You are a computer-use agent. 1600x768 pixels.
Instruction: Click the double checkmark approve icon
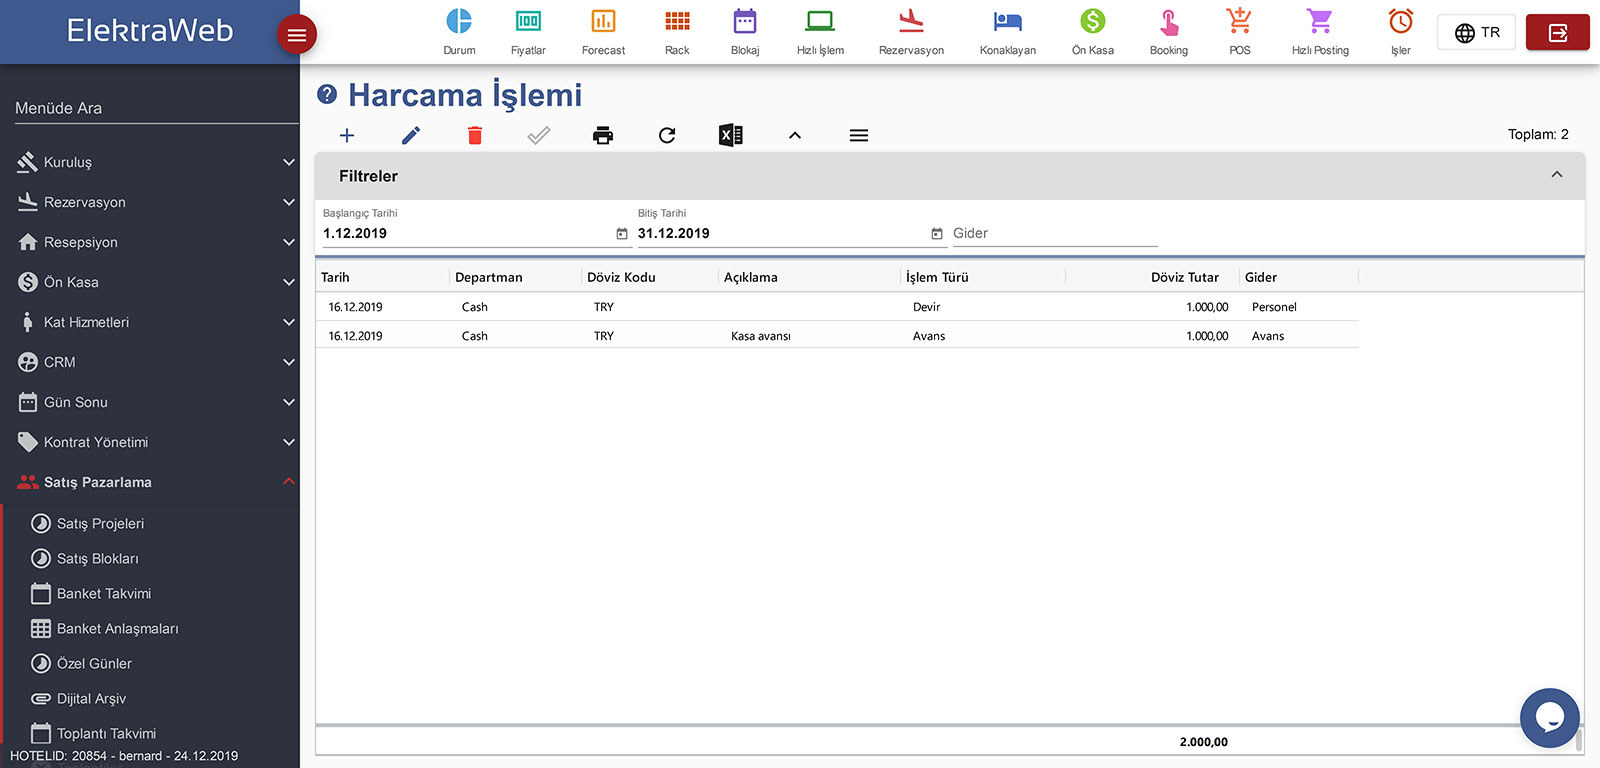[539, 135]
